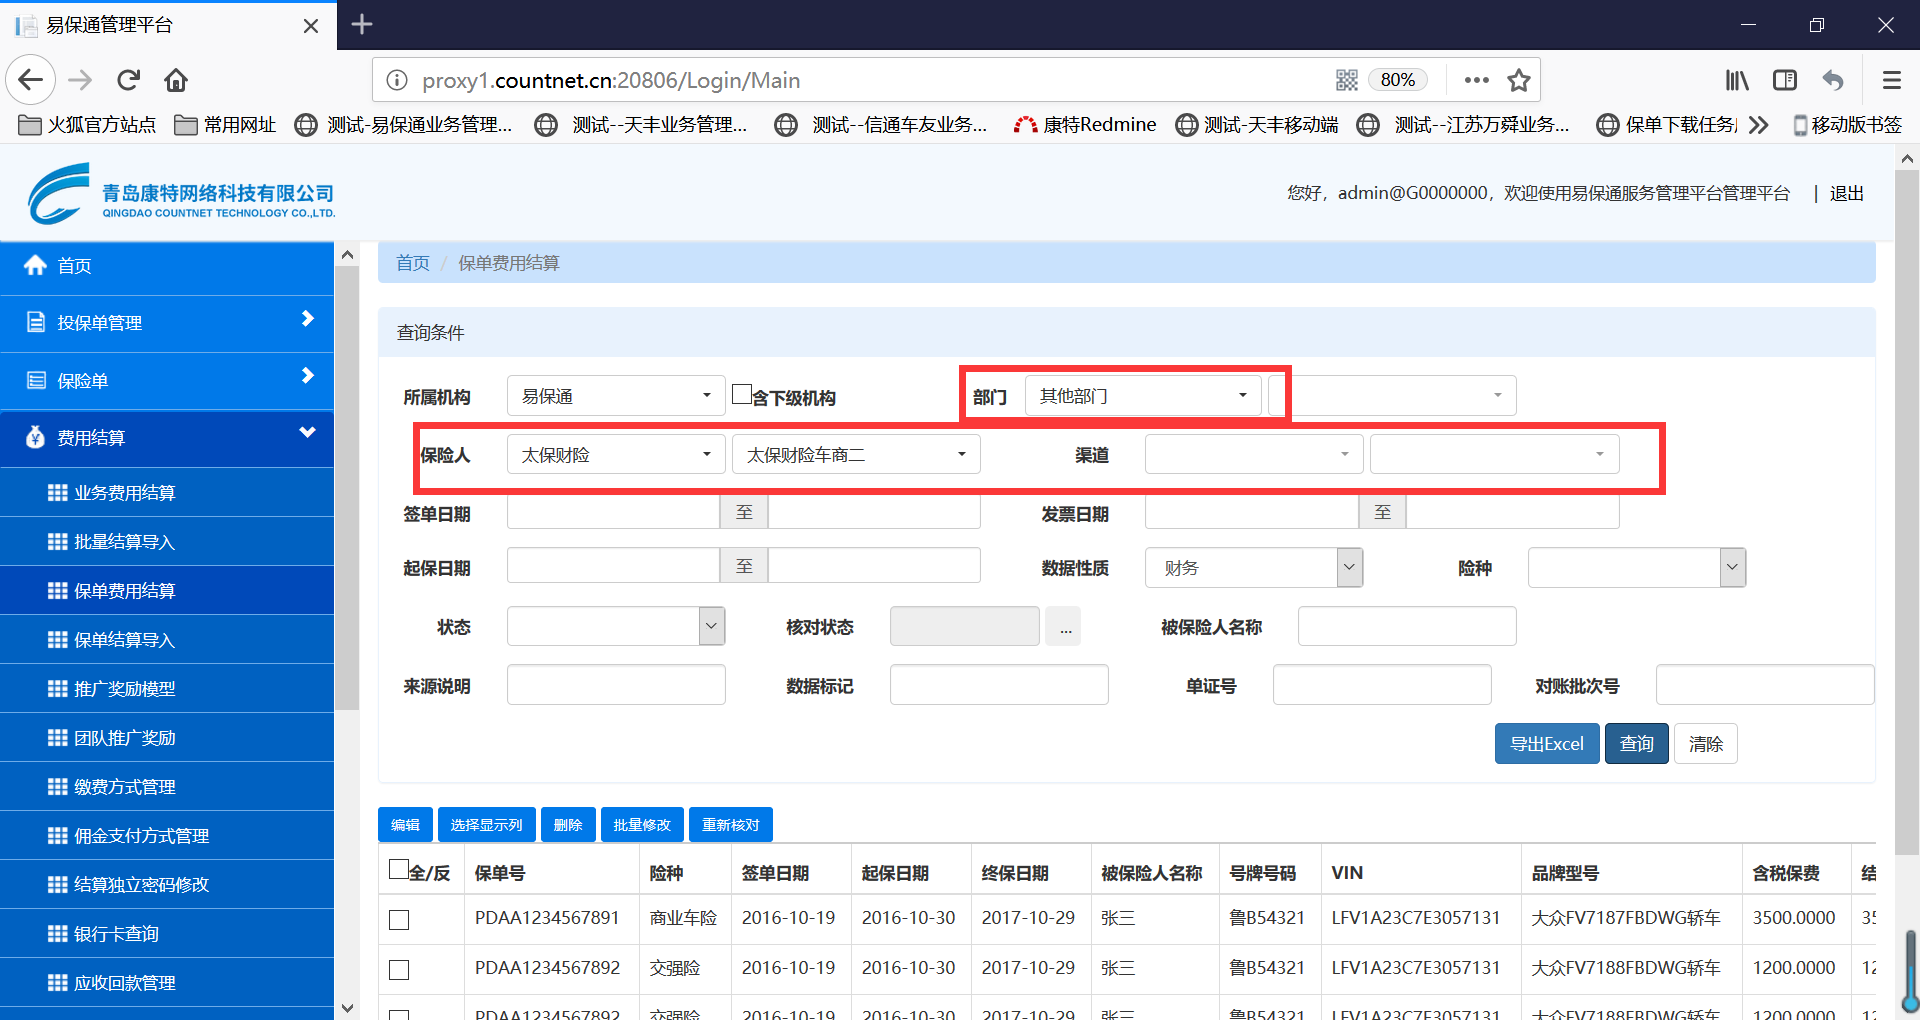Click the browser reload icon
Image resolution: width=1920 pixels, height=1020 pixels.
point(128,80)
